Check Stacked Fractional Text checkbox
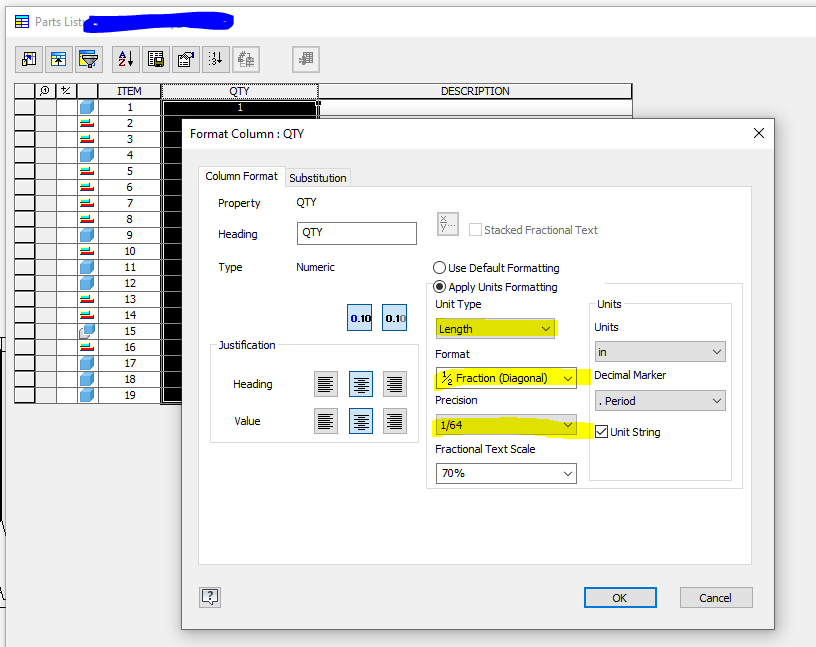The width and height of the screenshot is (816, 647). pyautogui.click(x=475, y=230)
